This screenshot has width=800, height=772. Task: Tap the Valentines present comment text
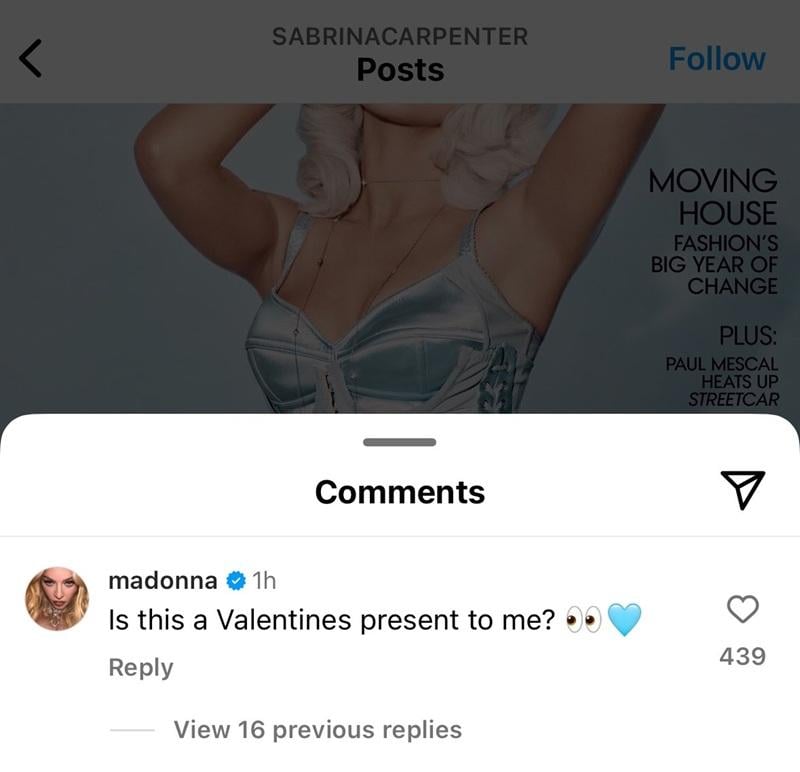tap(332, 620)
